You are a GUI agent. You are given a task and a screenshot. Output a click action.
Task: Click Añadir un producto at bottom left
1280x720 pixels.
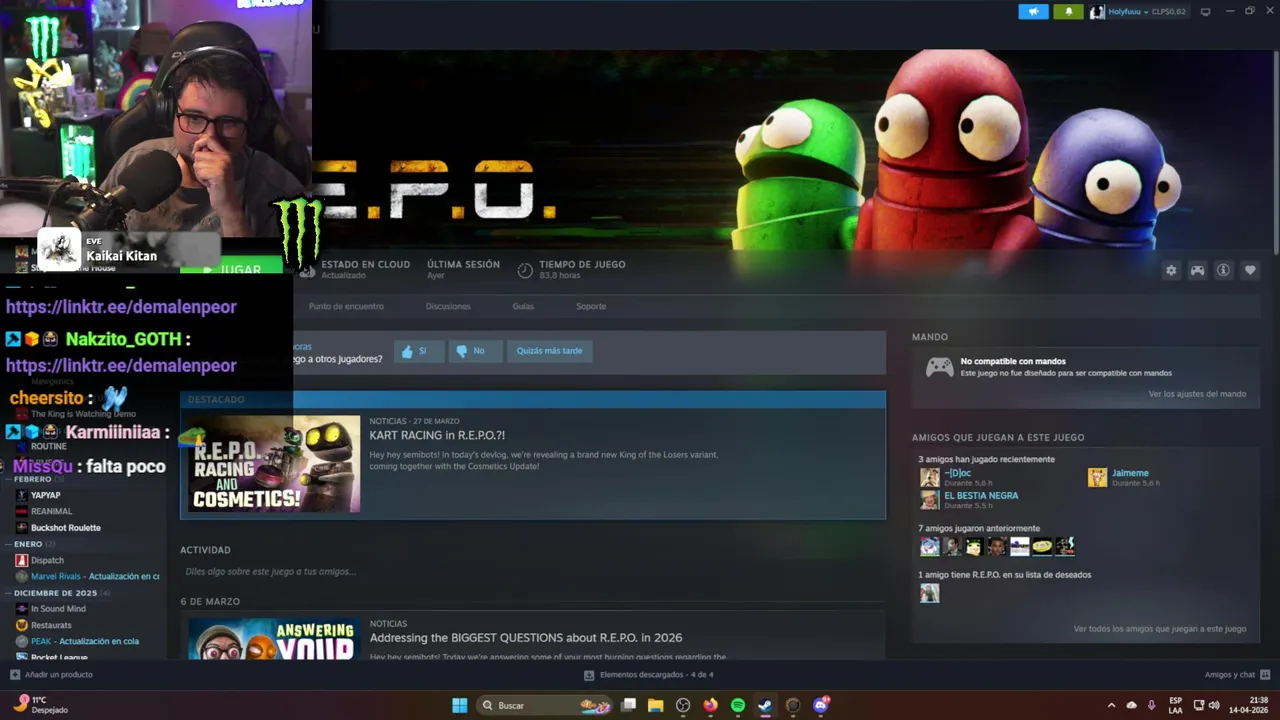click(51, 675)
